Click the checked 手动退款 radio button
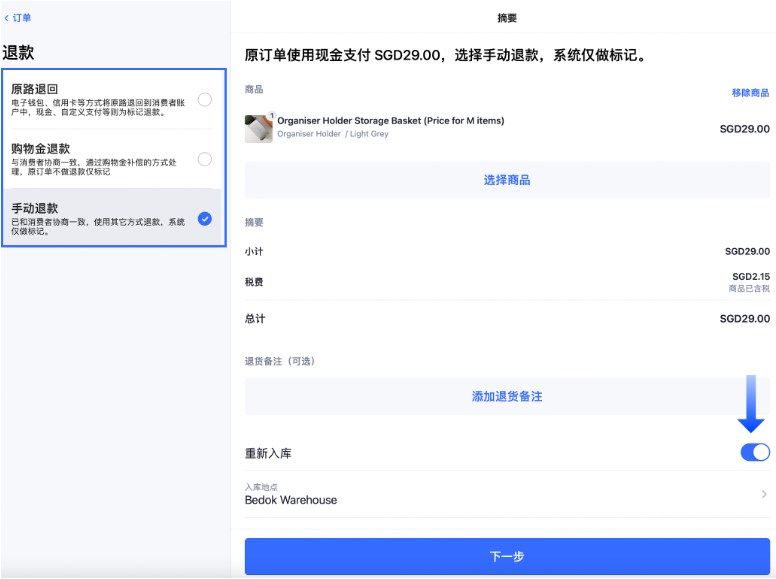The width and height of the screenshot is (776, 579). tap(204, 219)
